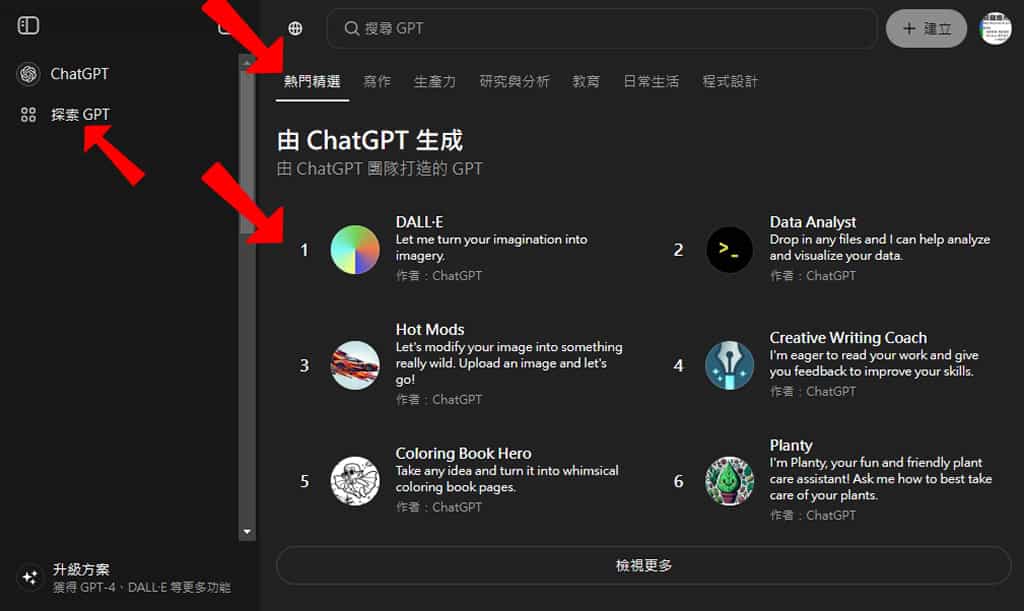Open 探索 GPT in the sidebar

[x=80, y=115]
